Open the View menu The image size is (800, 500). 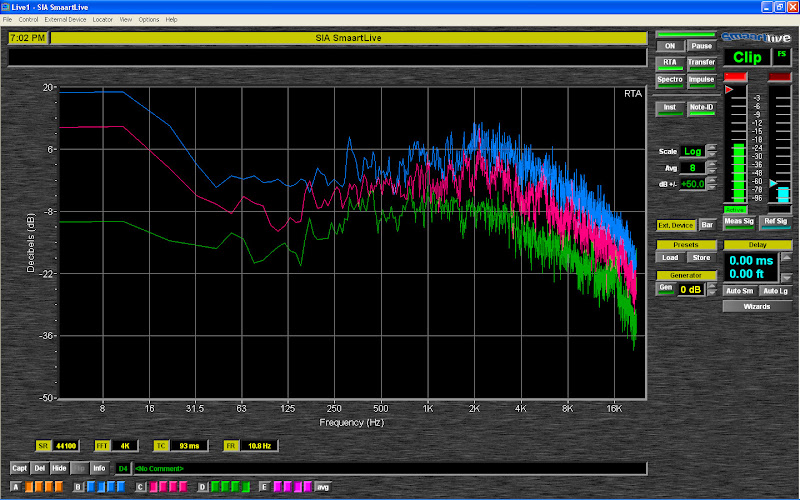(126, 19)
